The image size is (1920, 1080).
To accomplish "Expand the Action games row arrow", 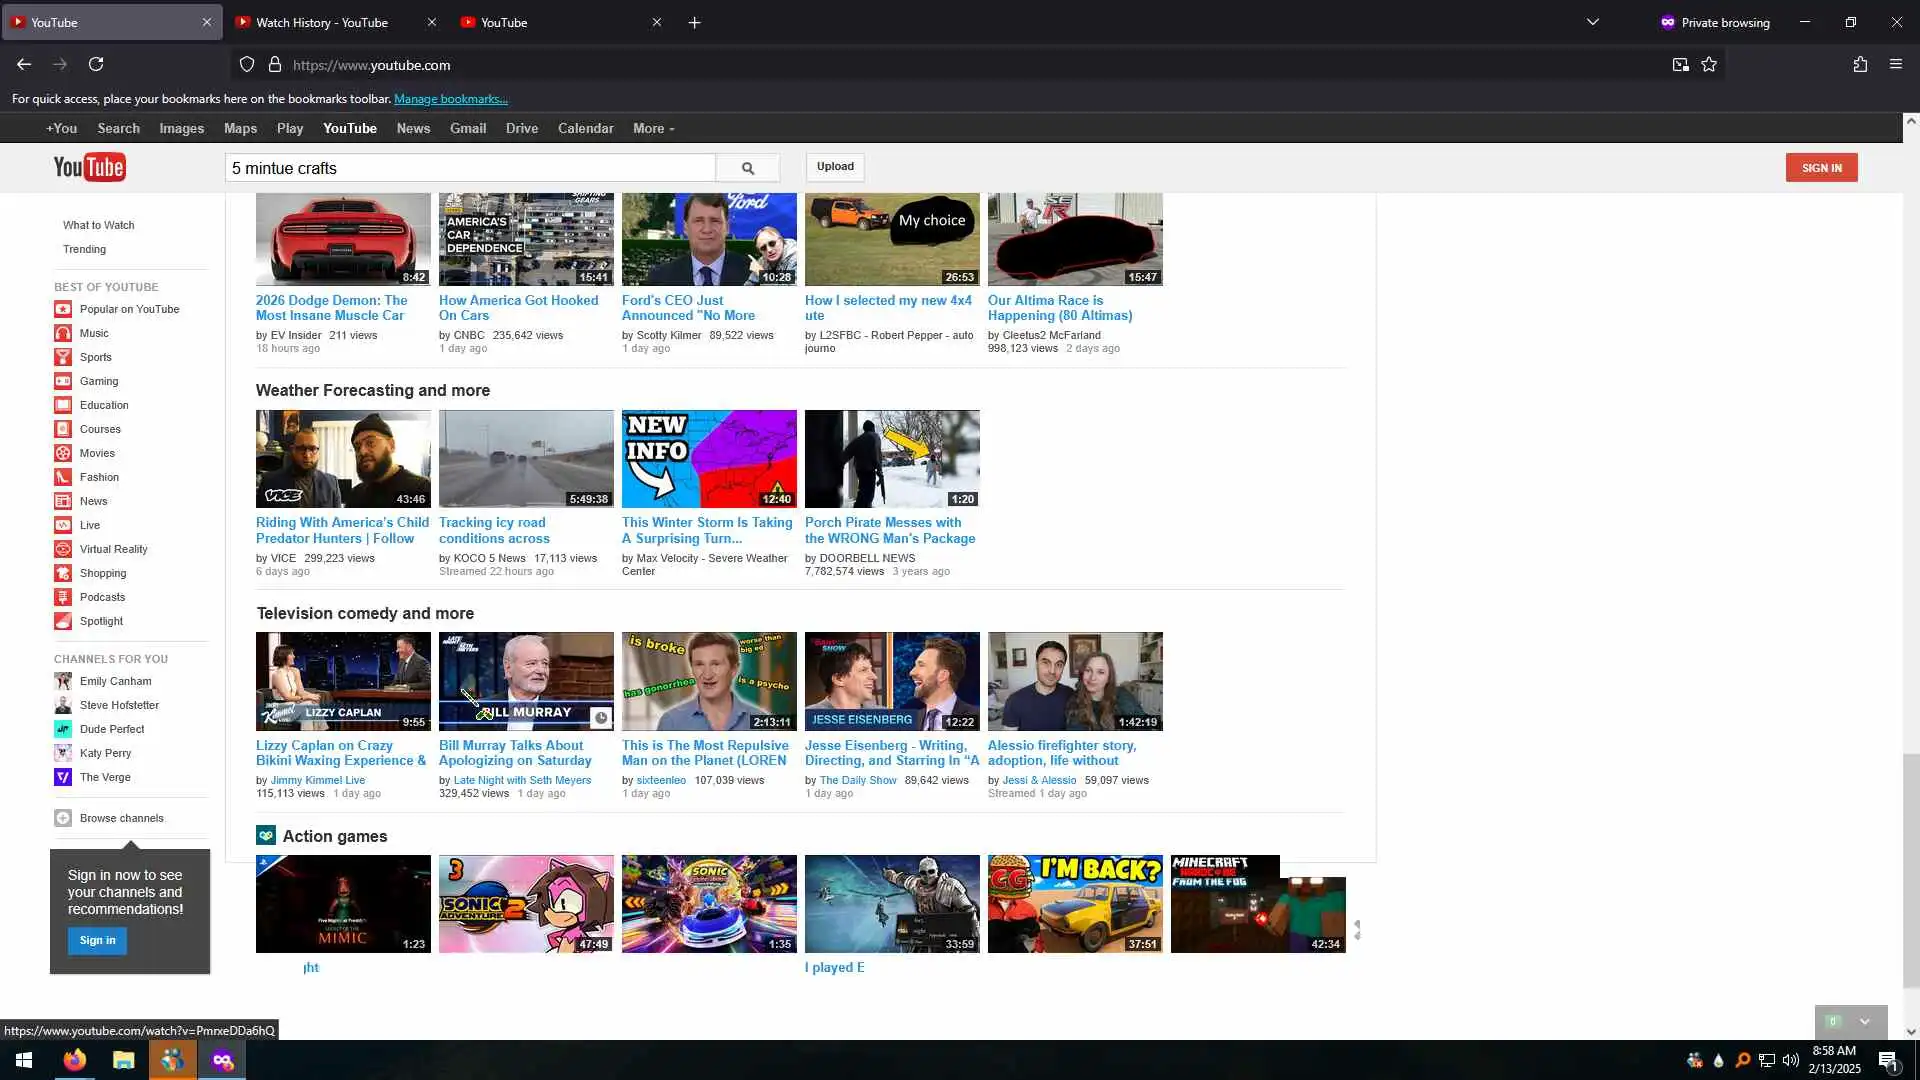I will click(1357, 930).
